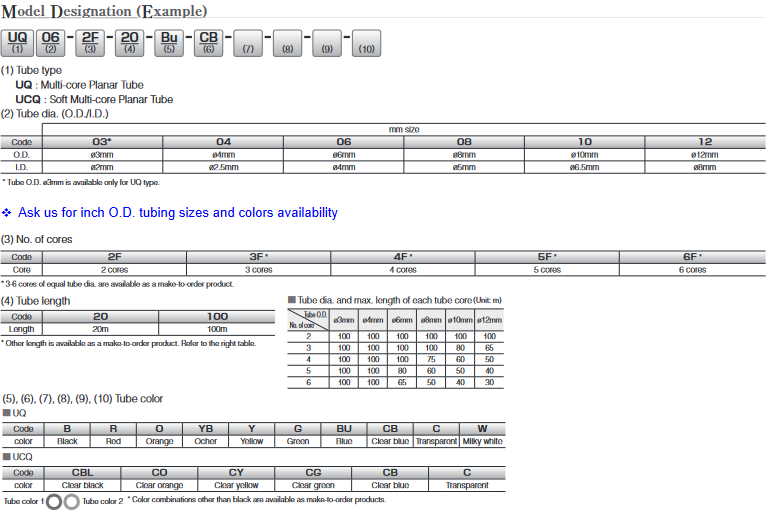Viewport: 774px width, 513px height.
Task: Click the empty (10) designation box
Action: 366,43
